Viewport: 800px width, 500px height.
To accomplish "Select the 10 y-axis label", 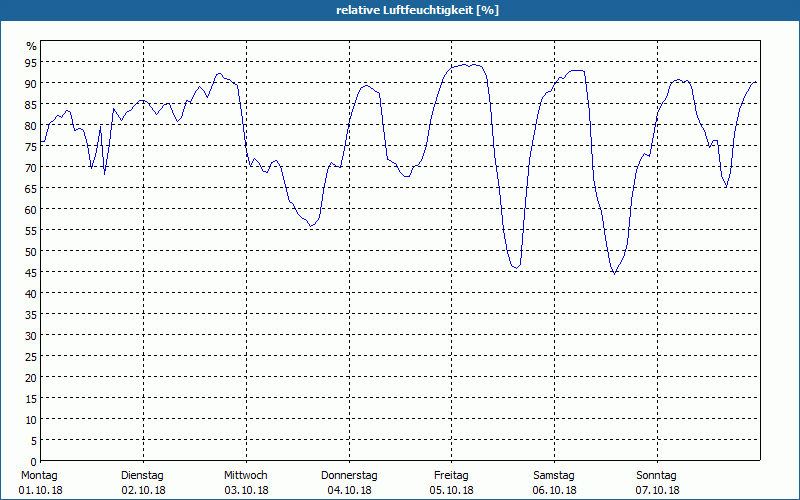I will (x=32, y=419).
